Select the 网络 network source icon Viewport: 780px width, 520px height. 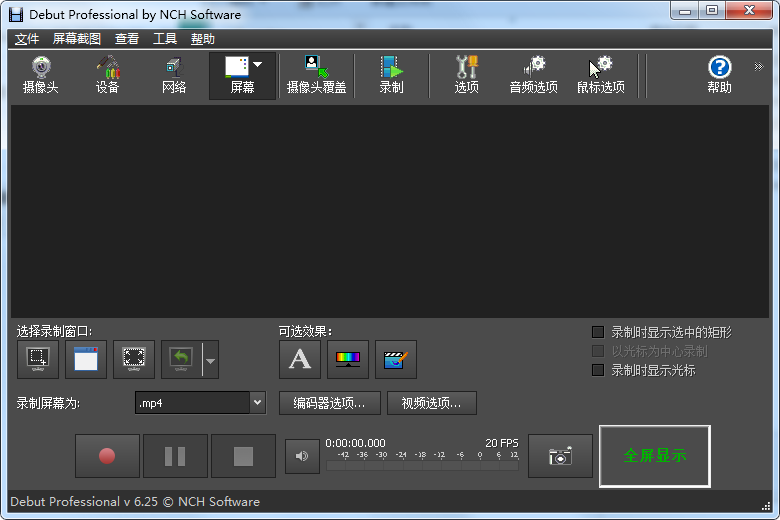[174, 75]
